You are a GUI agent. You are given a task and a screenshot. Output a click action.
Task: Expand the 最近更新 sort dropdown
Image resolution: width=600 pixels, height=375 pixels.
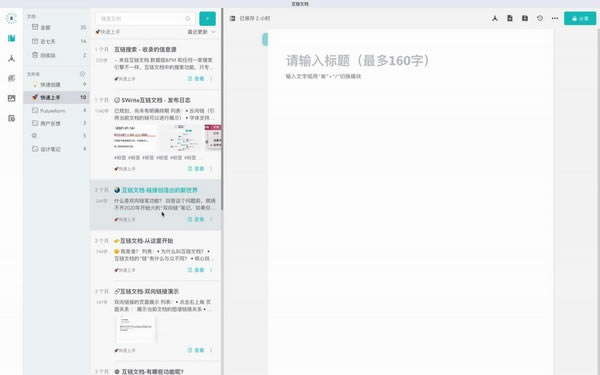[x=201, y=32]
